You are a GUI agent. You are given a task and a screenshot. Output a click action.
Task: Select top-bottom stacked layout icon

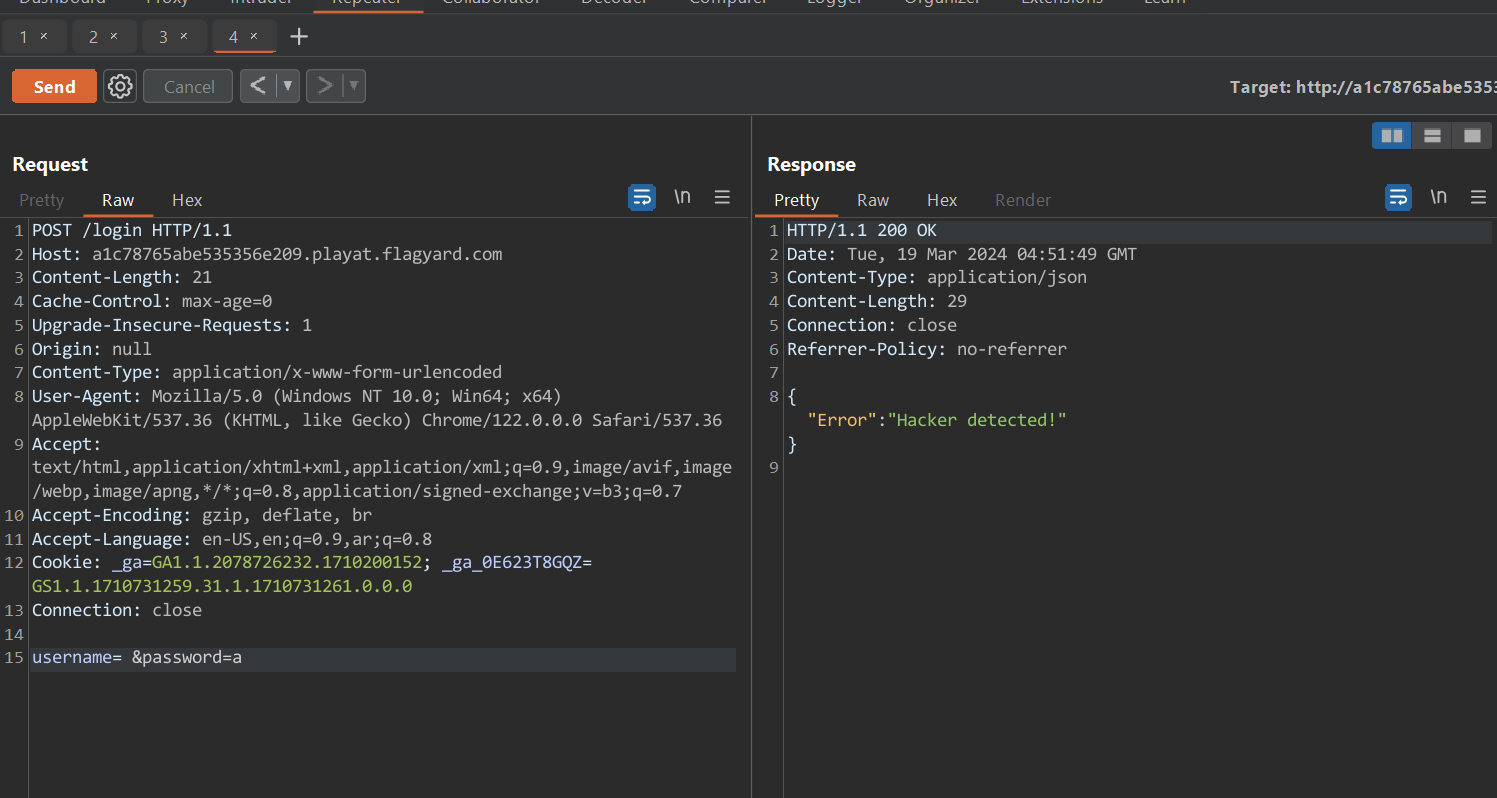[x=1431, y=136]
